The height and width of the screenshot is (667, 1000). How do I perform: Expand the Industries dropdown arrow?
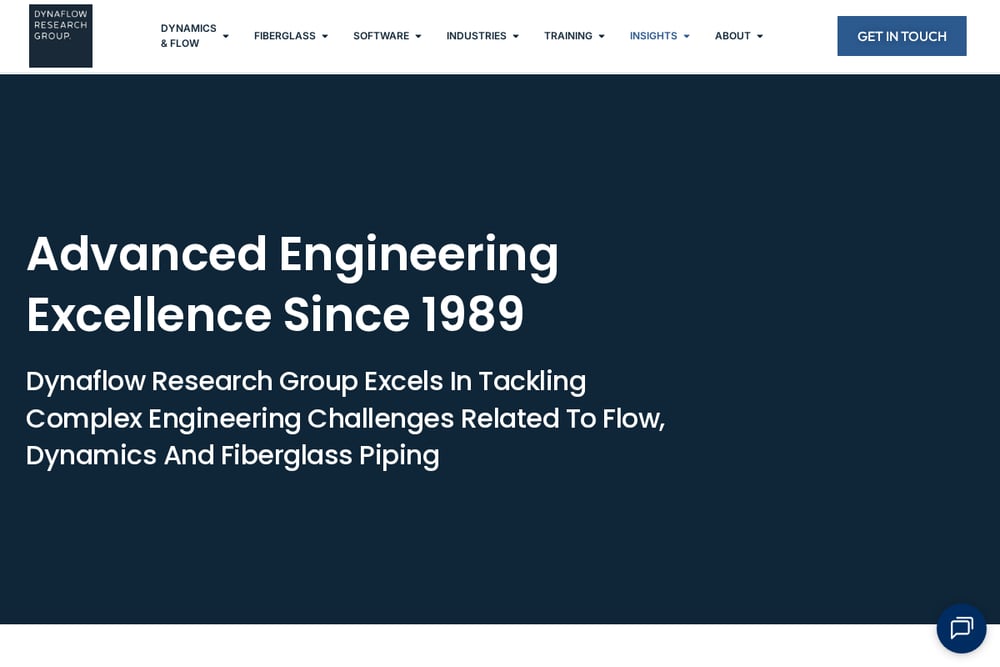point(516,36)
